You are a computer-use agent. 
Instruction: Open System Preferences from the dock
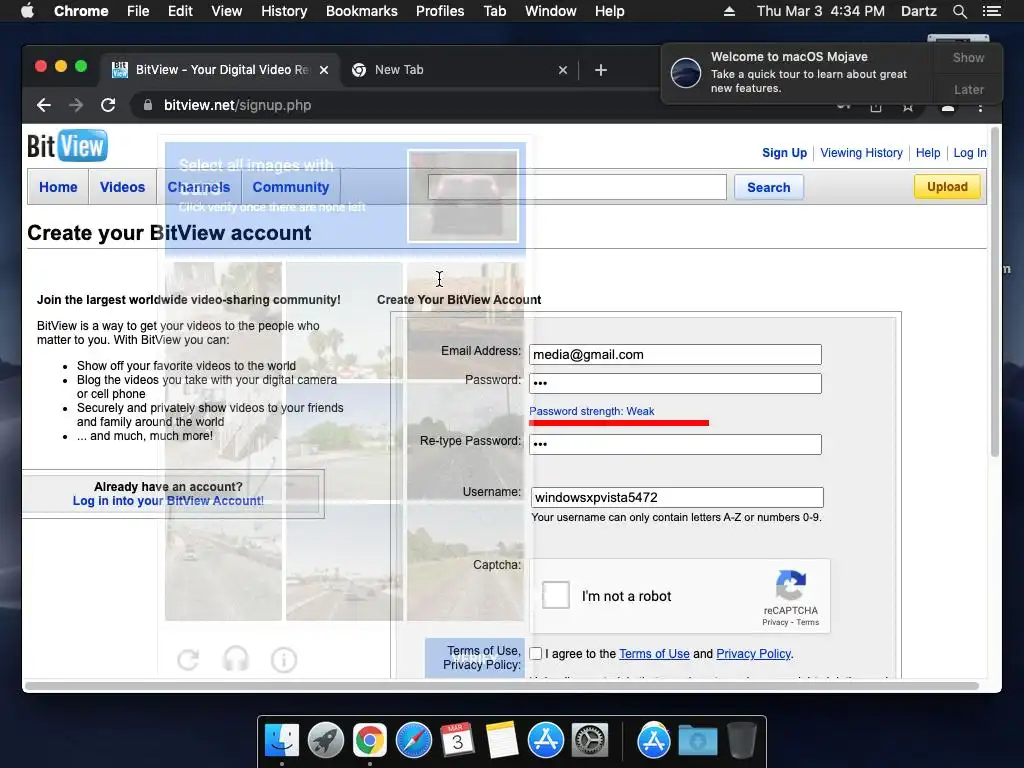click(590, 741)
